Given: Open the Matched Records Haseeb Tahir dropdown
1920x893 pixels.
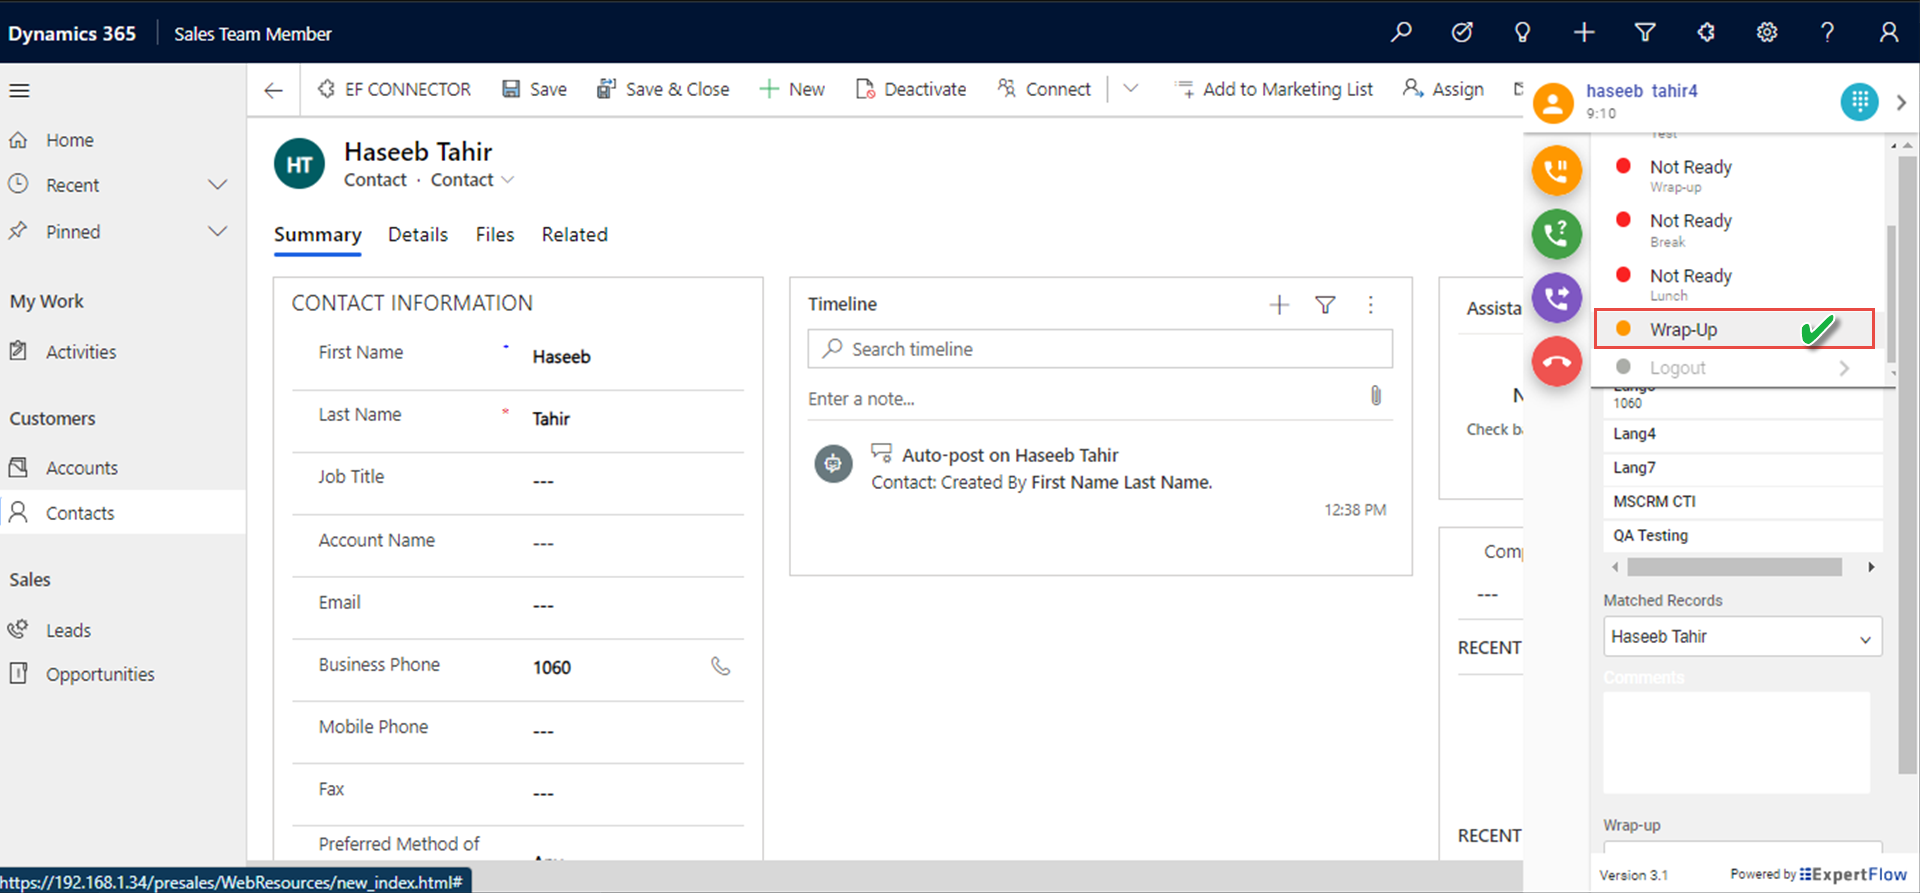Looking at the screenshot, I should (x=1742, y=637).
